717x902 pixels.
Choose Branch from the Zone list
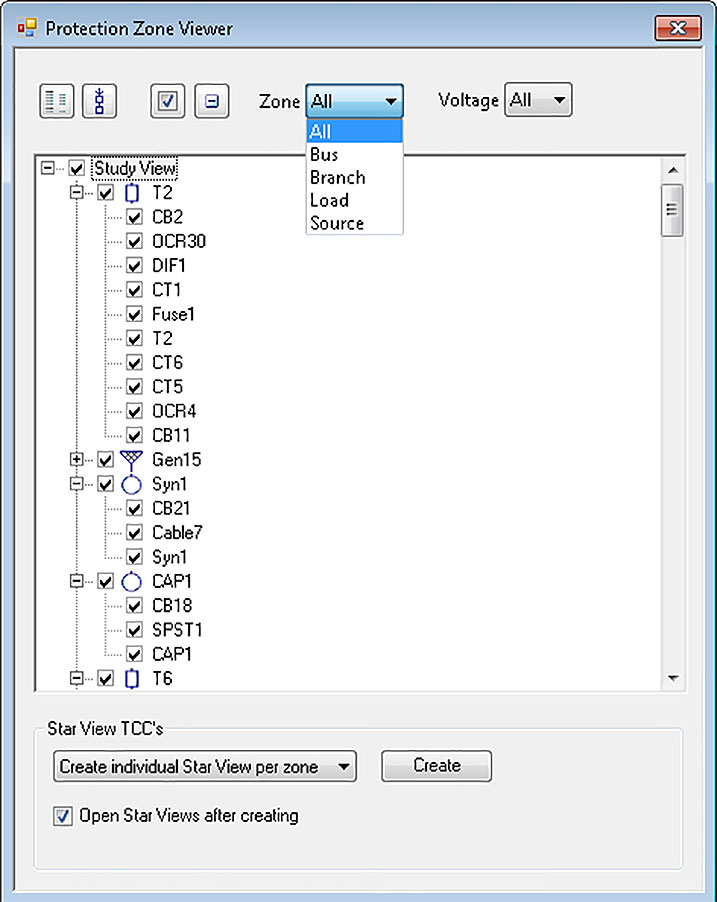(337, 177)
